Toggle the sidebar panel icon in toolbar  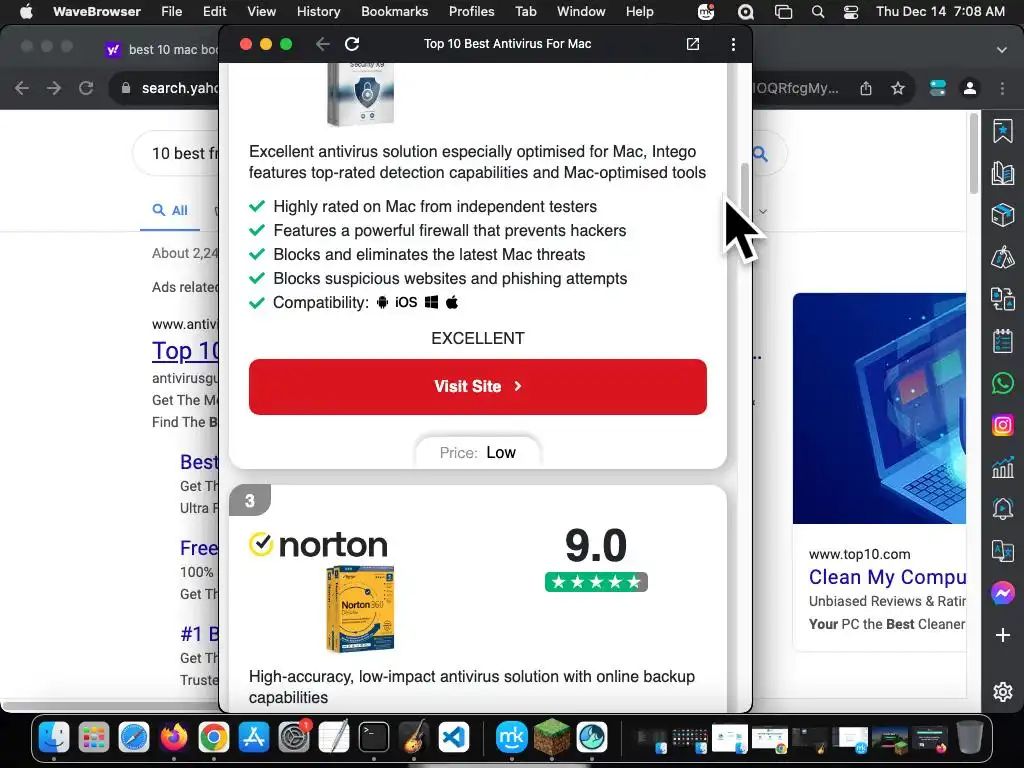click(x=938, y=88)
